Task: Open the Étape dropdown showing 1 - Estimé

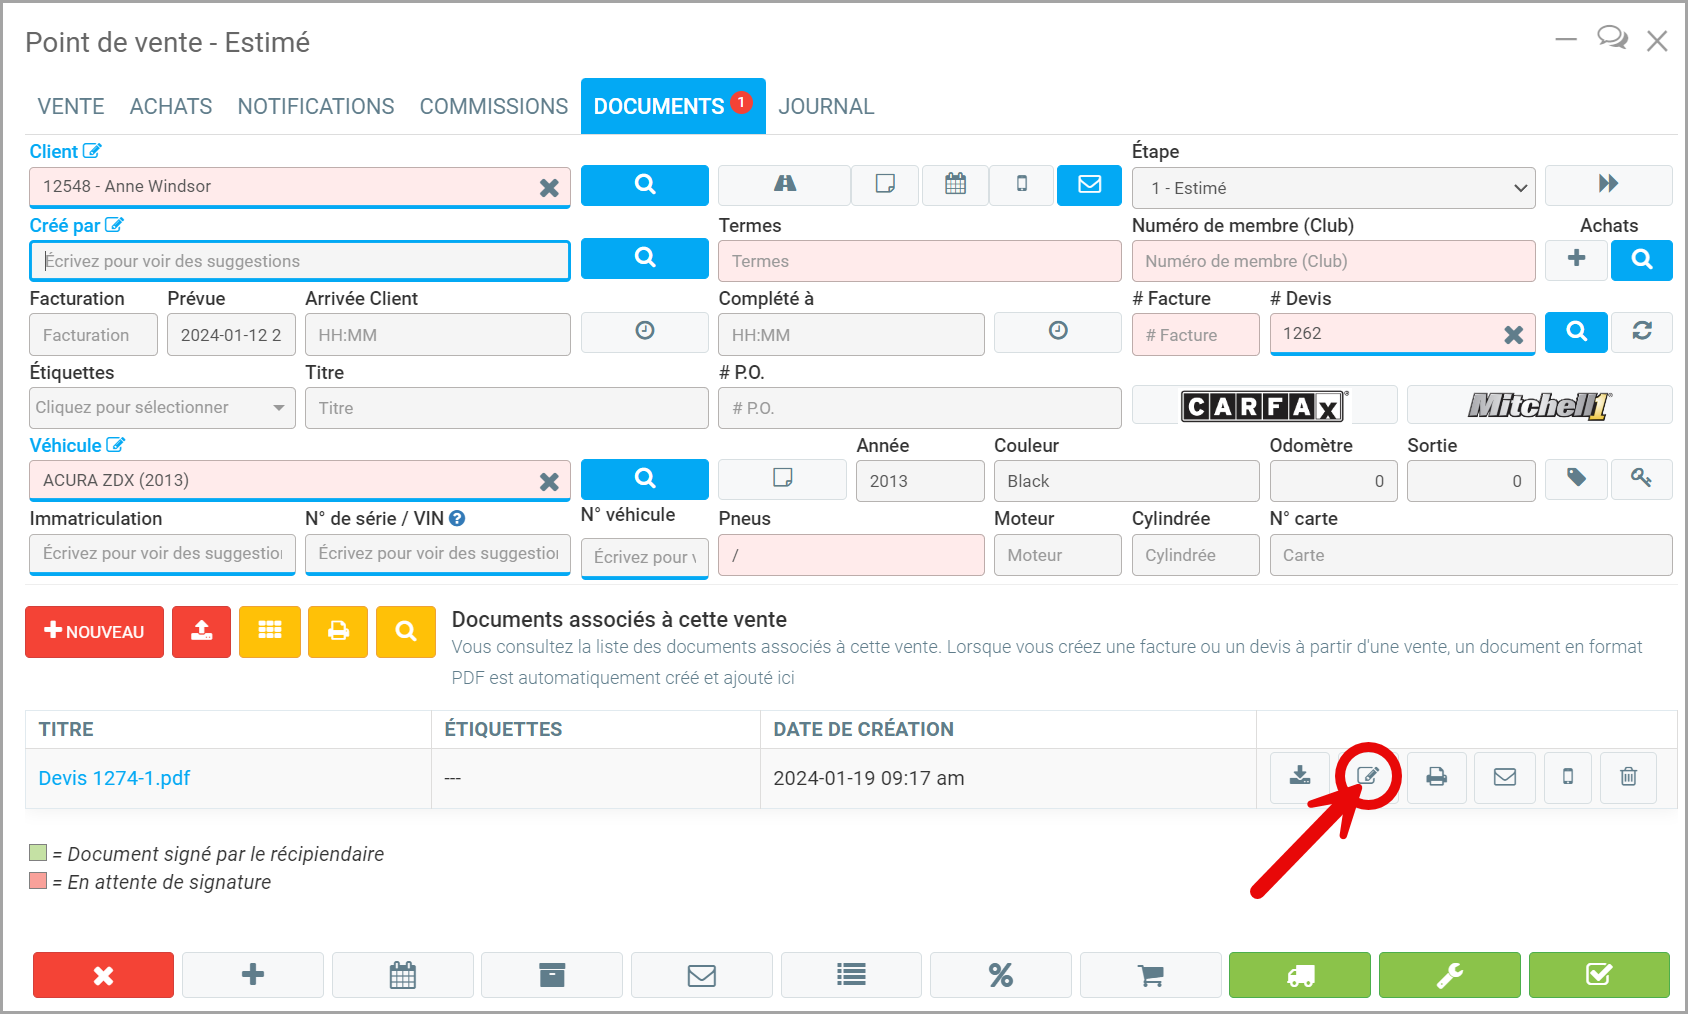Action: click(x=1333, y=188)
